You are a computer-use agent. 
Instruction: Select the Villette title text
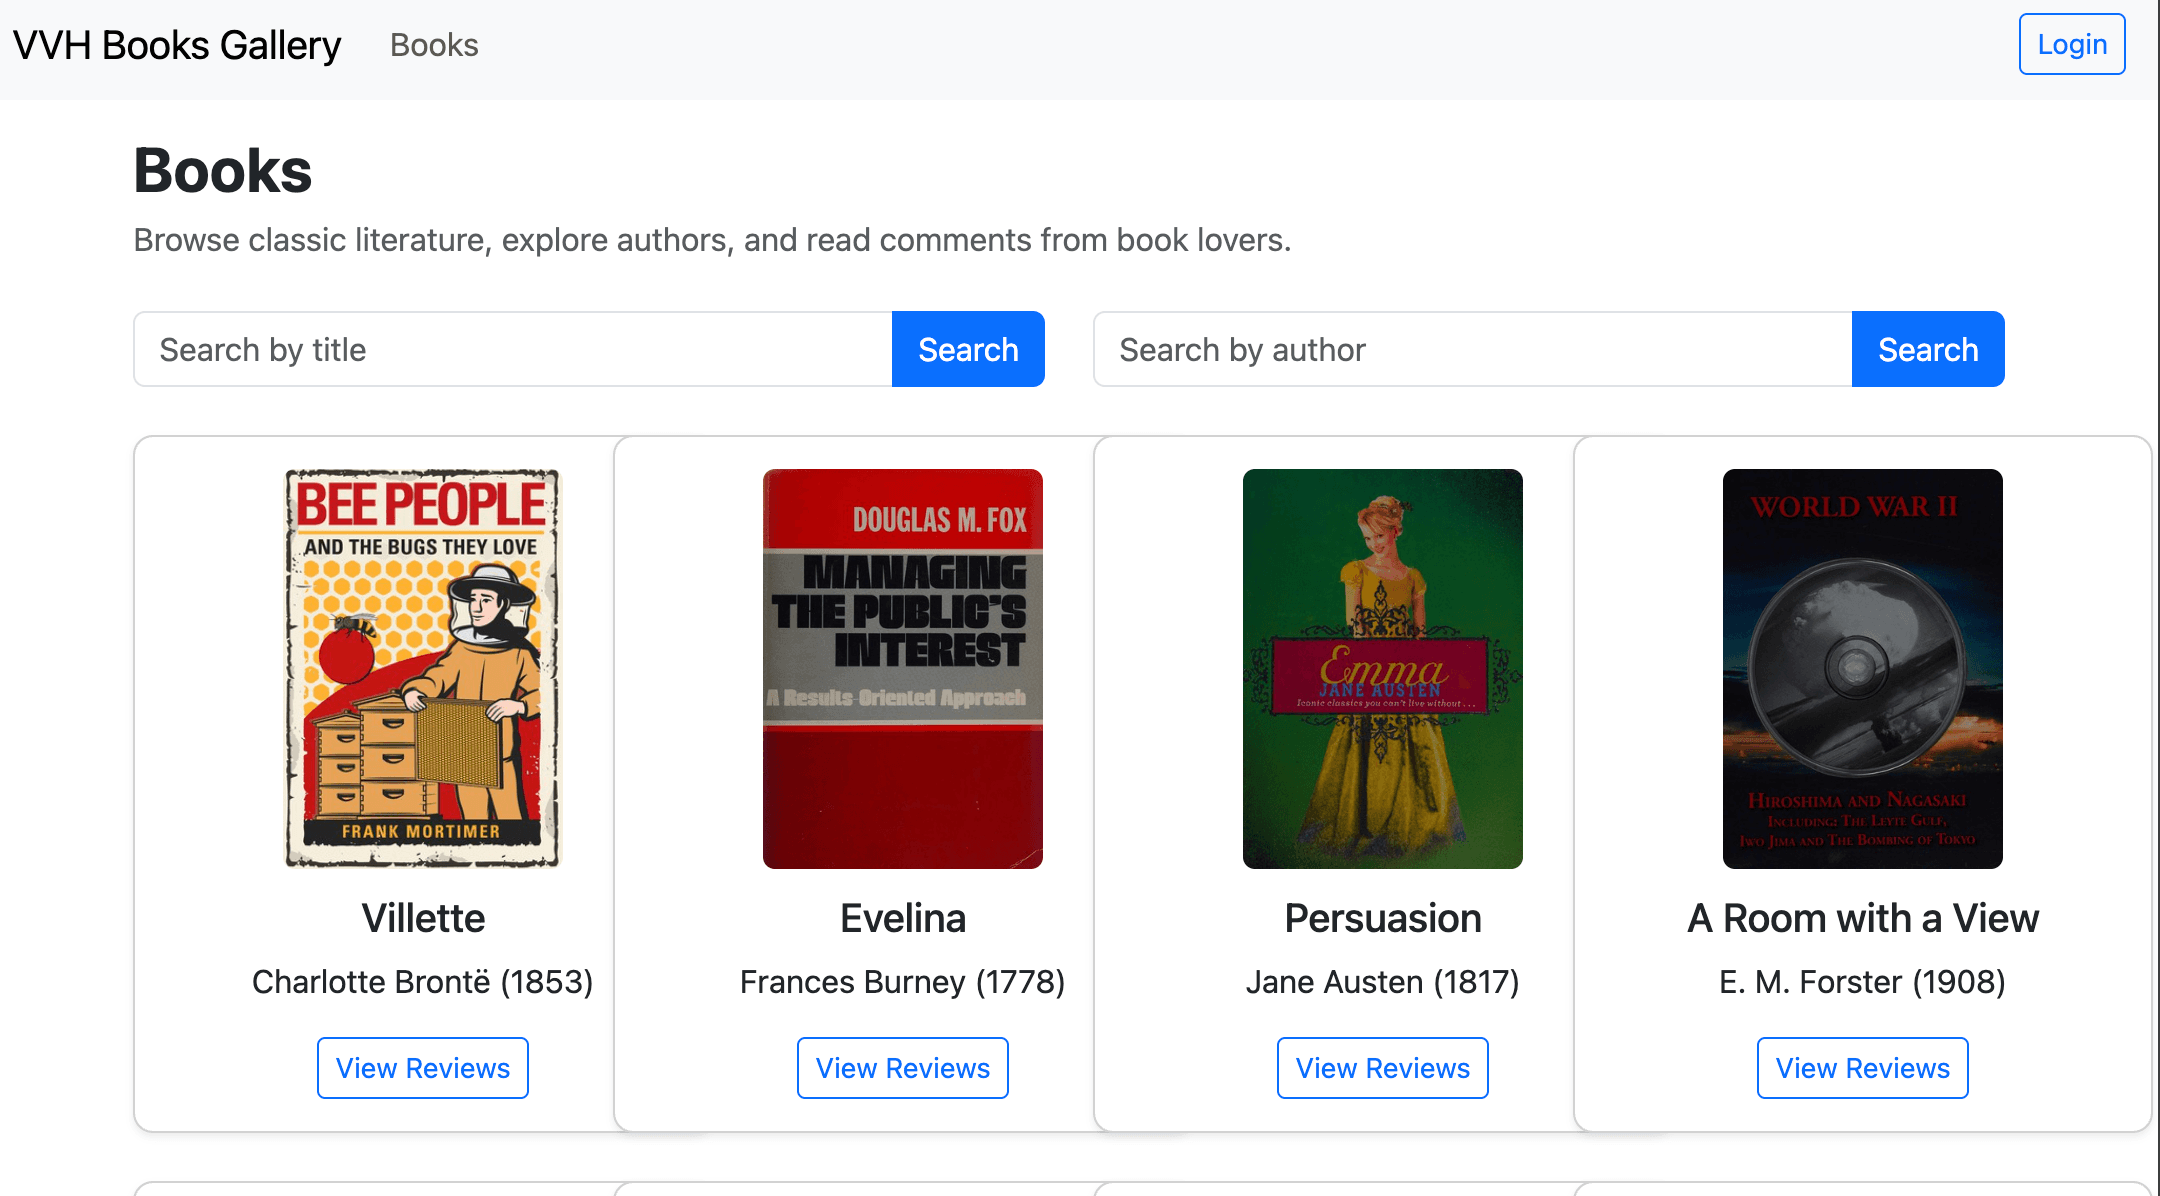pyautogui.click(x=422, y=918)
